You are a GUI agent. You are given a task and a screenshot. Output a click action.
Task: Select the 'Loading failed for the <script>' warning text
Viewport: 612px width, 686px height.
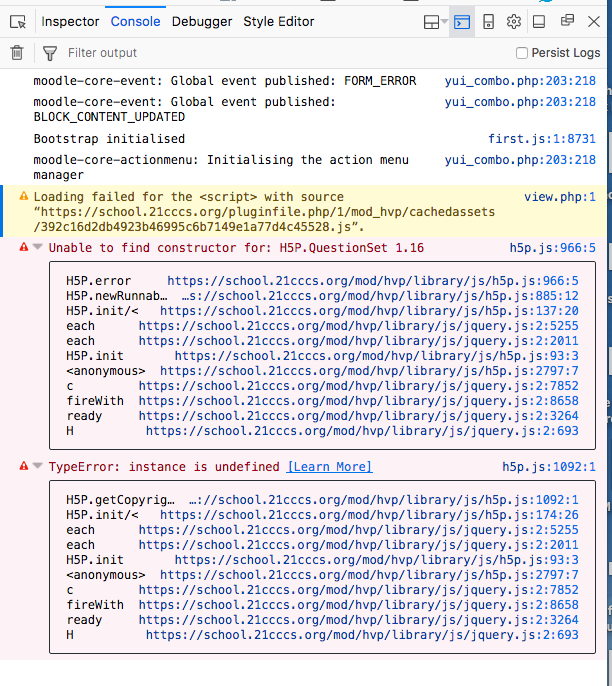pyautogui.click(x=264, y=212)
